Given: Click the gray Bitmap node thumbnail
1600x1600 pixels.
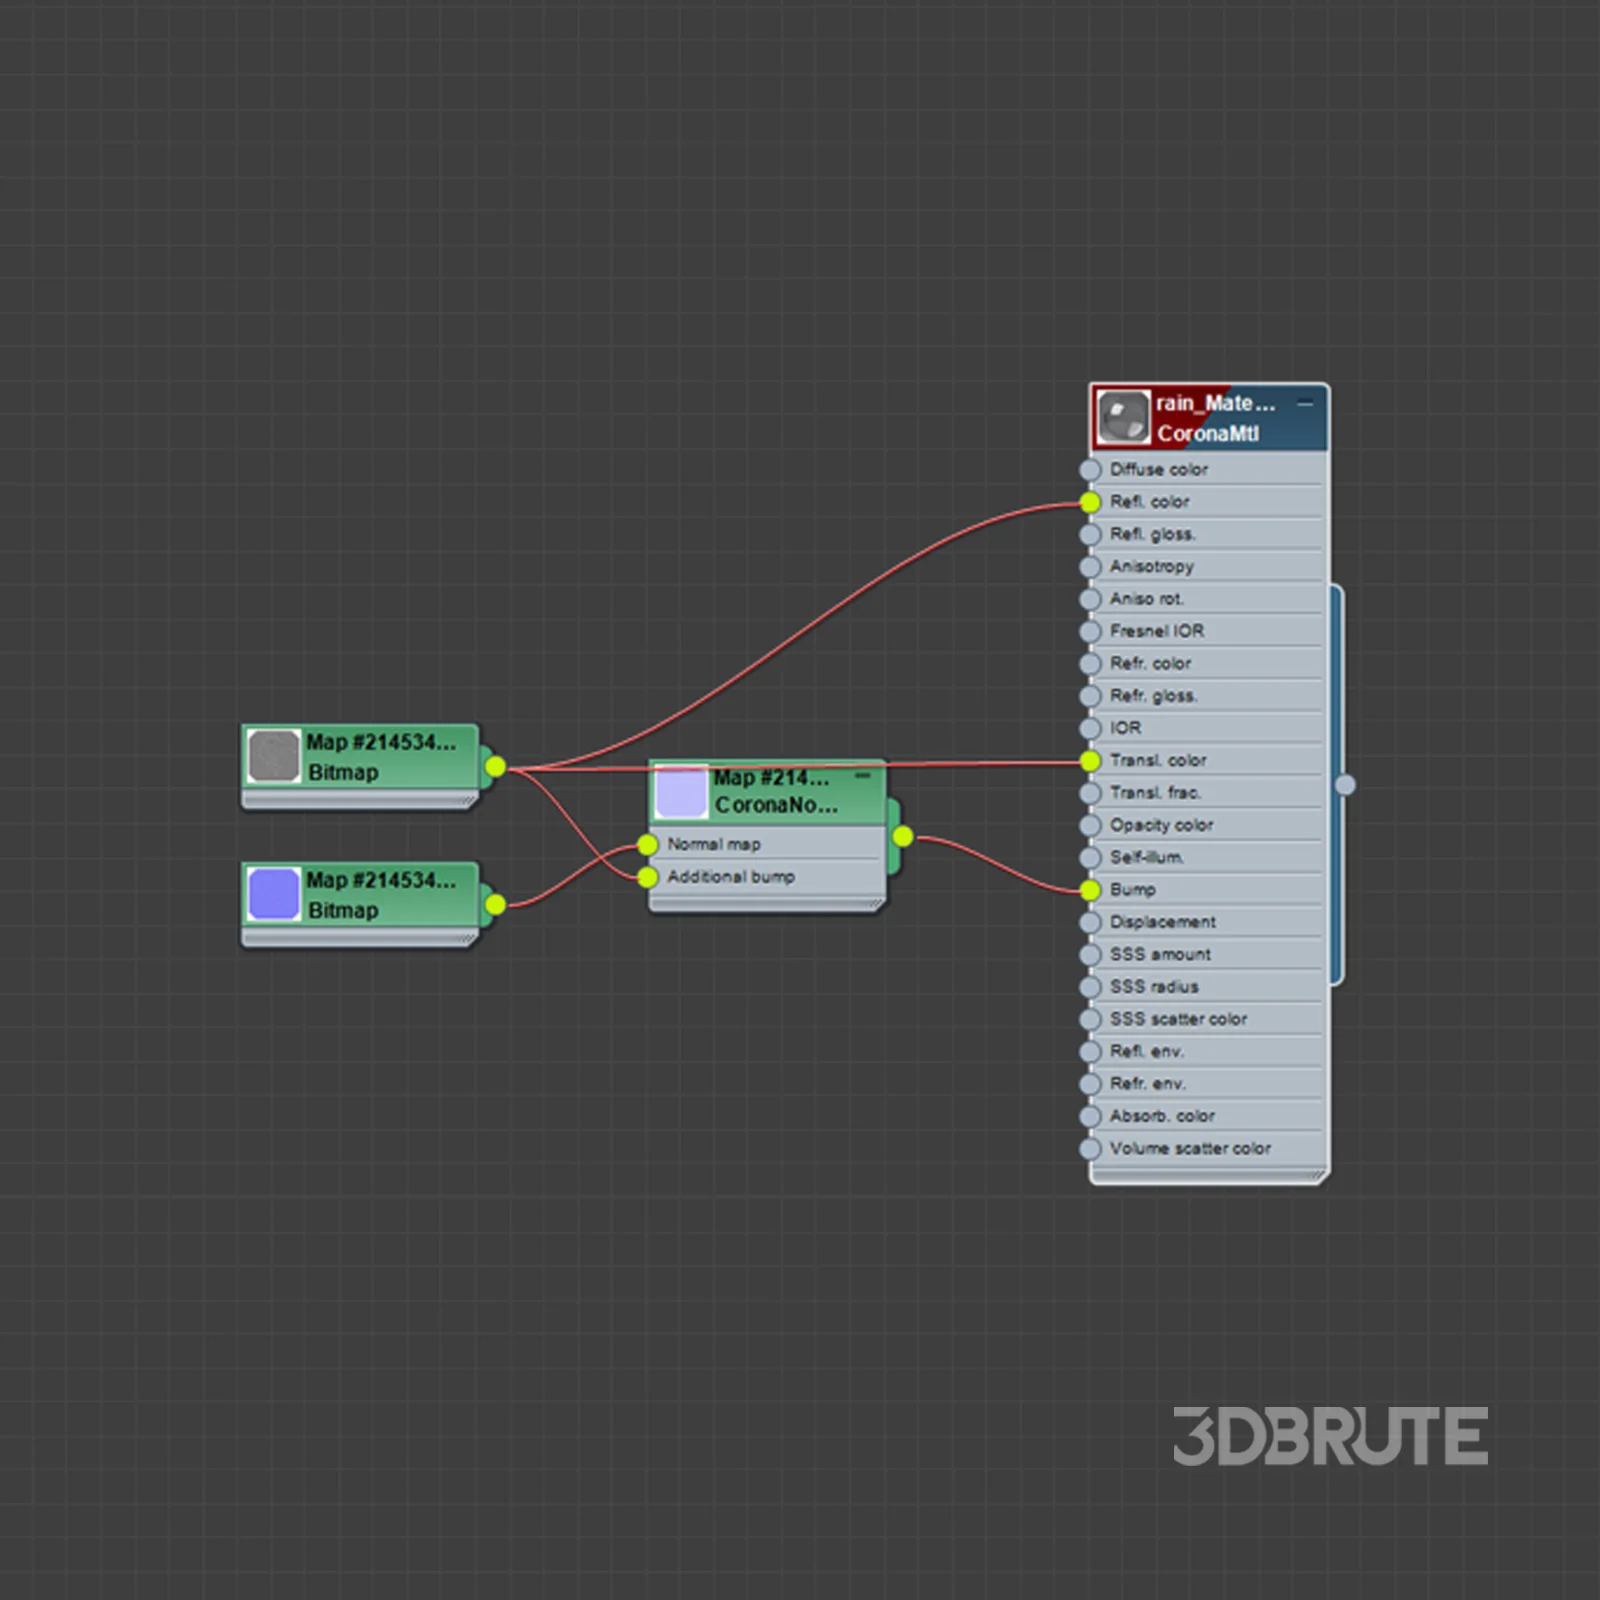Looking at the screenshot, I should point(273,756).
